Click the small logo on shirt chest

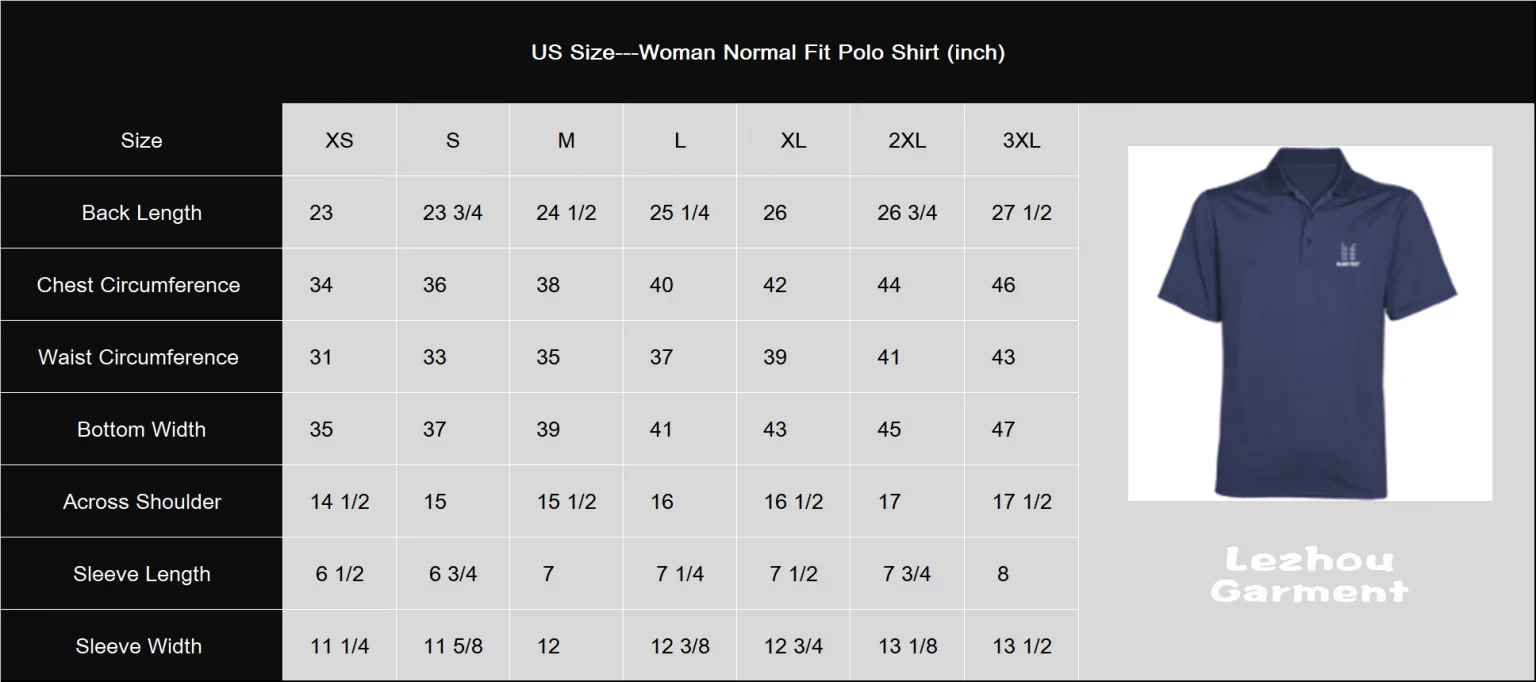(x=1346, y=255)
